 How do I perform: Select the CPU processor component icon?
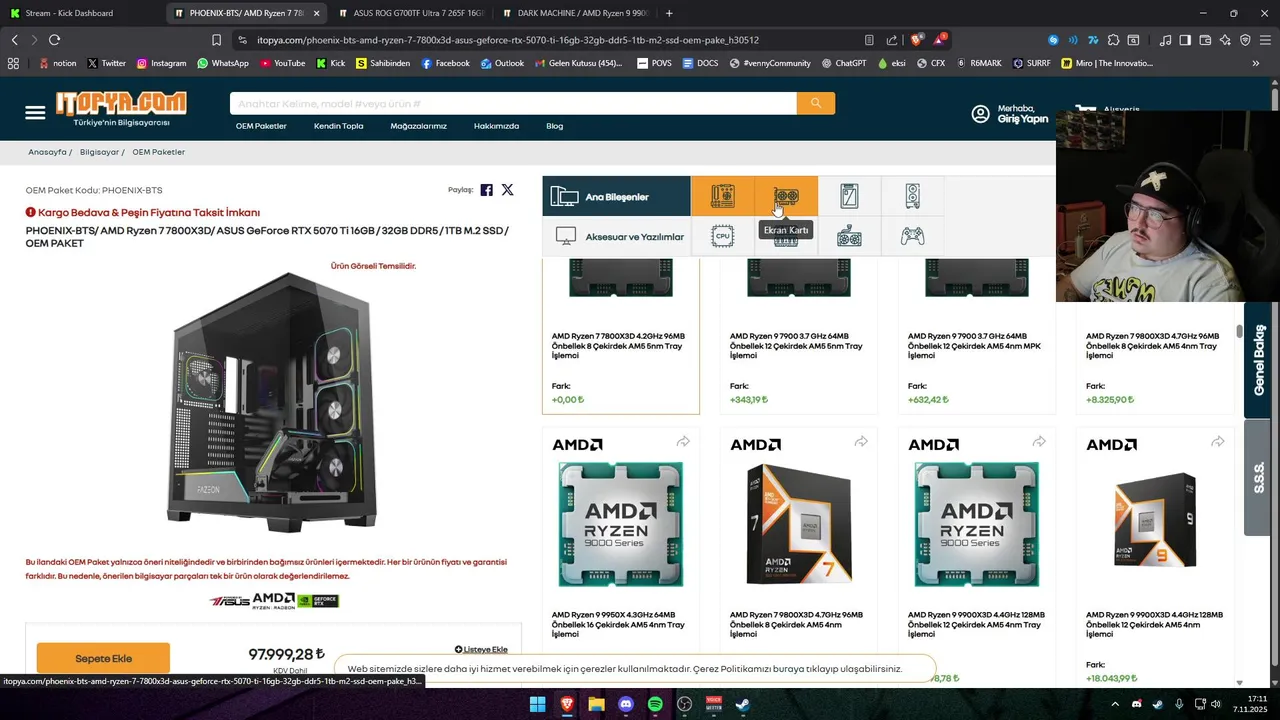(x=722, y=236)
